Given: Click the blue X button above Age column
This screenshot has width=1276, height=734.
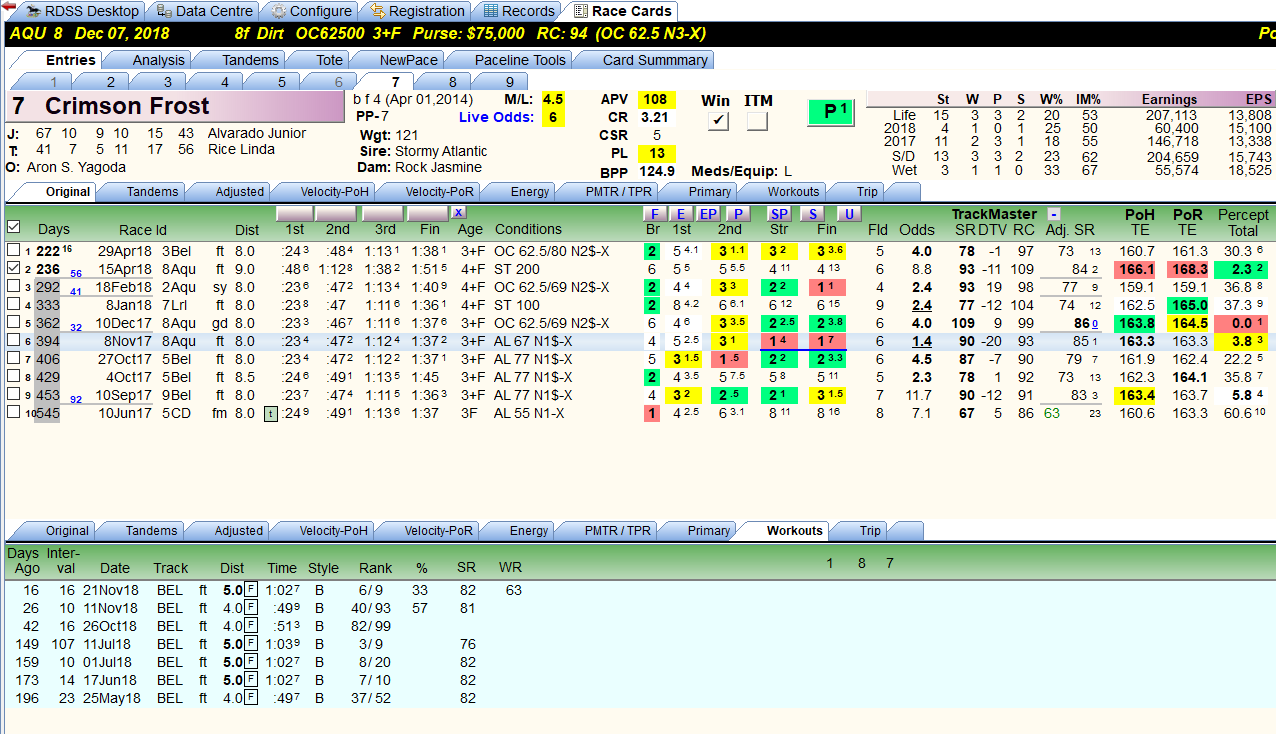Looking at the screenshot, I should point(458,213).
